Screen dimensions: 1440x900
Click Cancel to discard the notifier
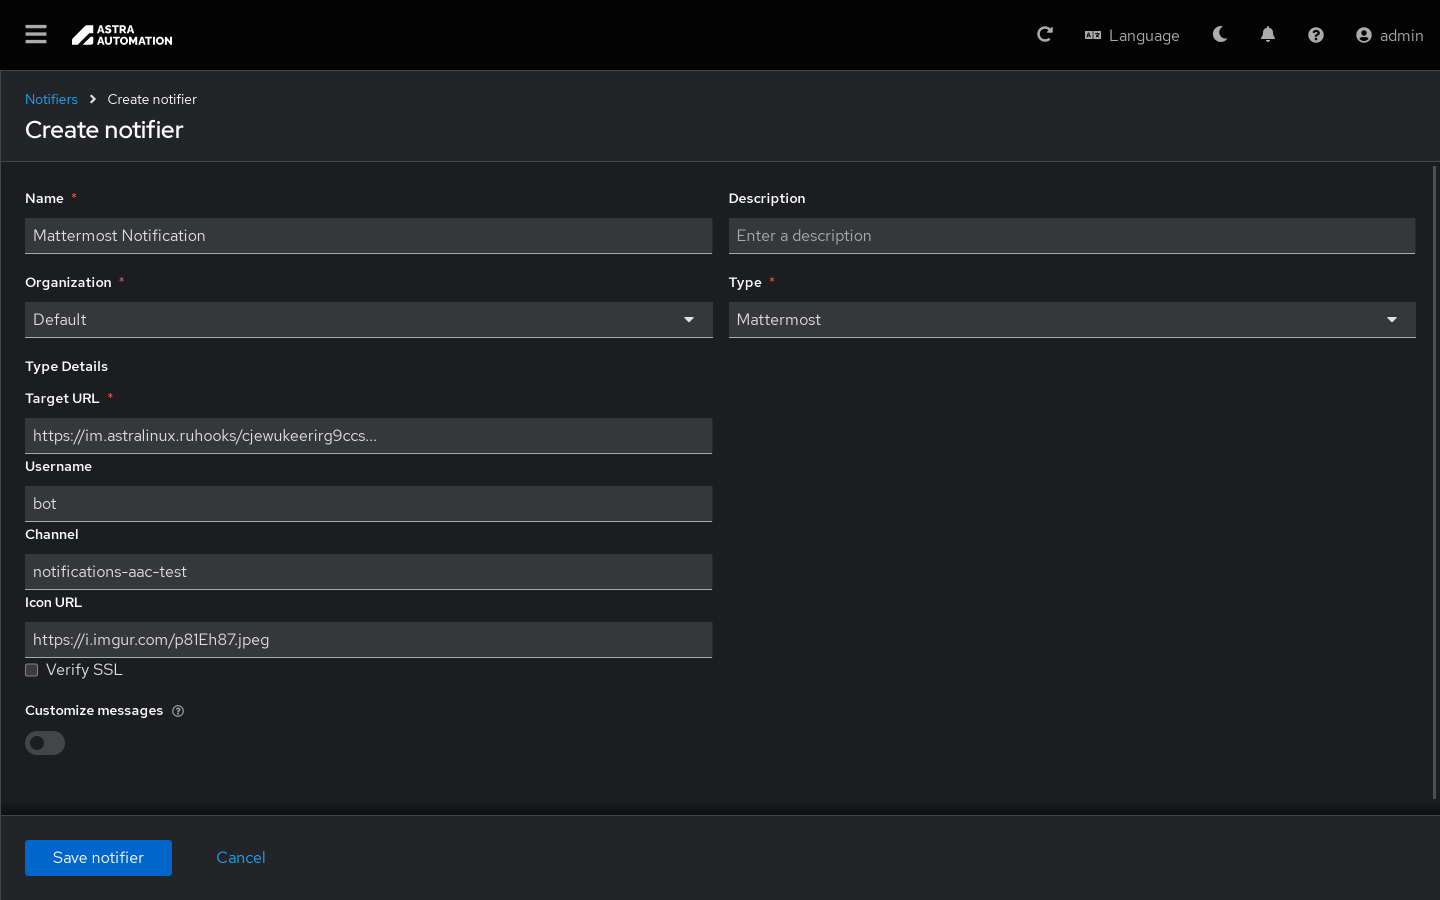tap(241, 858)
